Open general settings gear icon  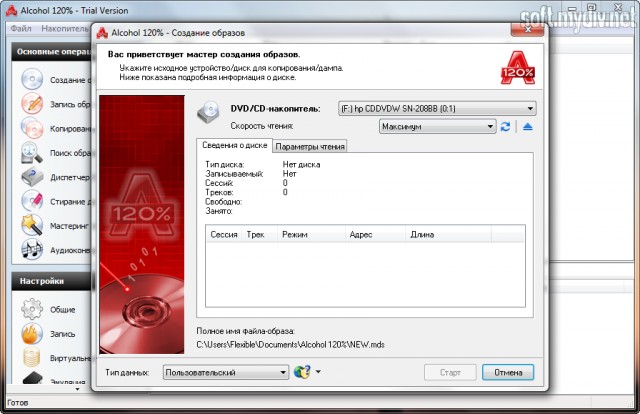(x=32, y=309)
